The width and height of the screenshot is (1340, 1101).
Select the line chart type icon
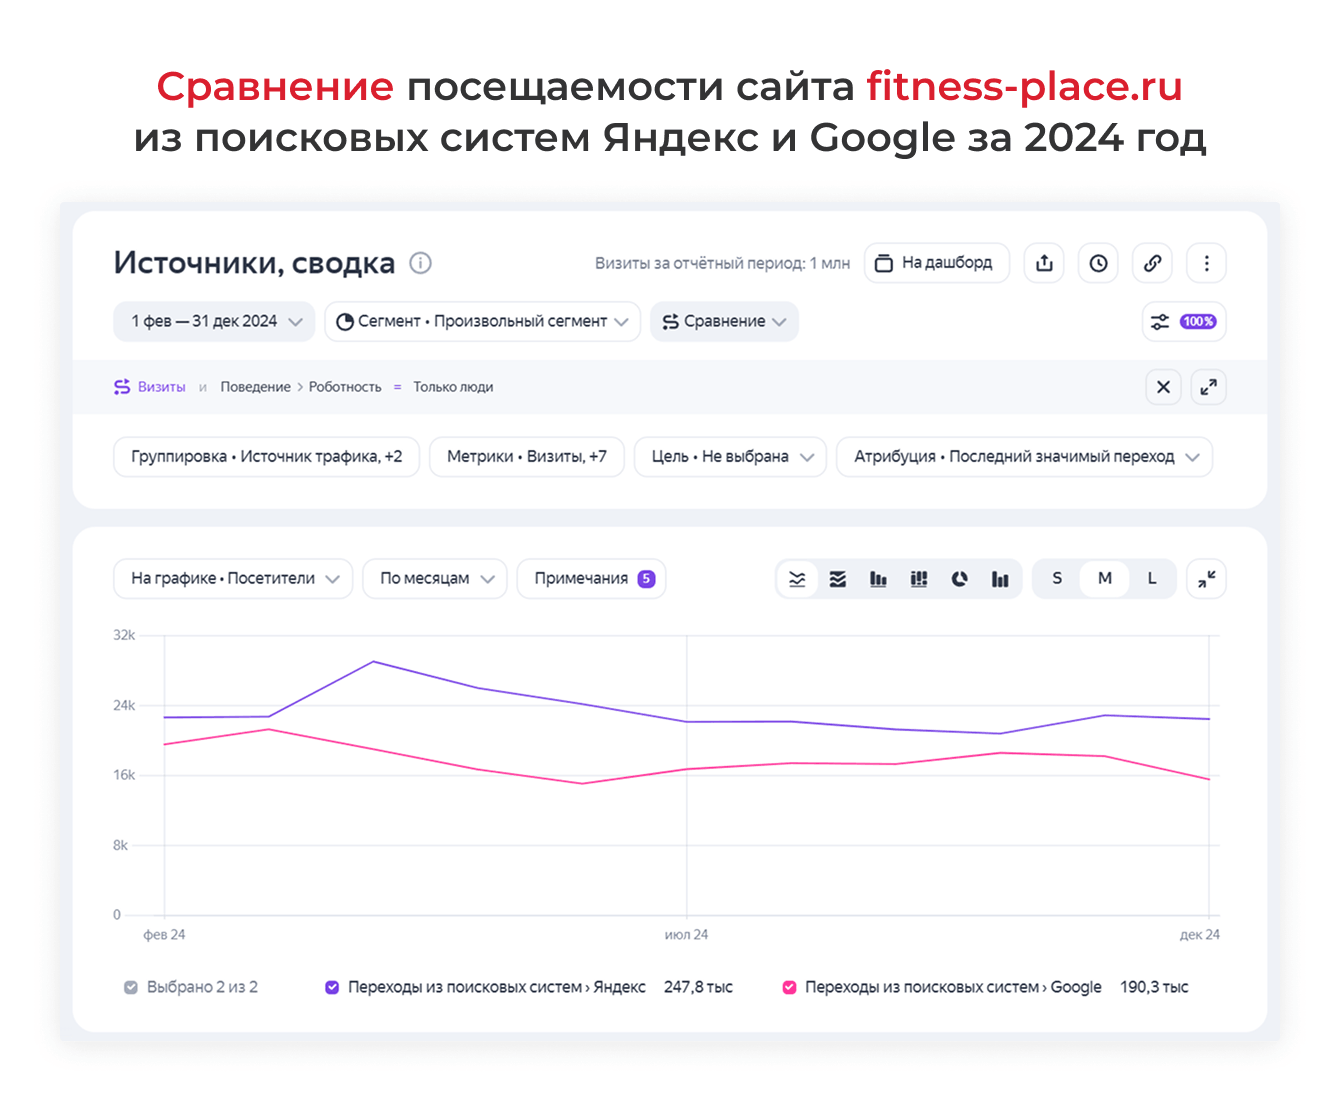[x=797, y=579]
